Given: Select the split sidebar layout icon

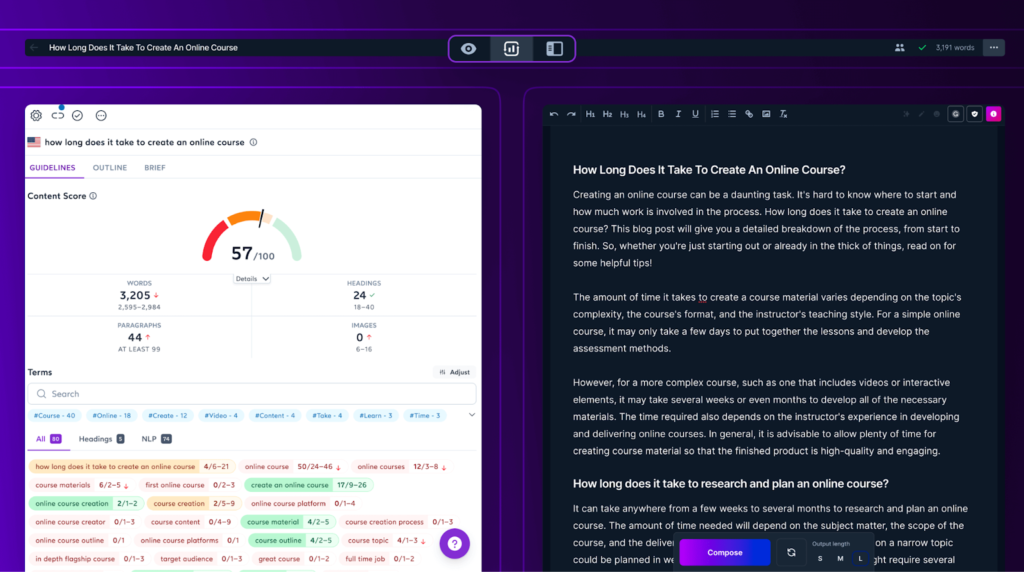Looking at the screenshot, I should (x=554, y=48).
